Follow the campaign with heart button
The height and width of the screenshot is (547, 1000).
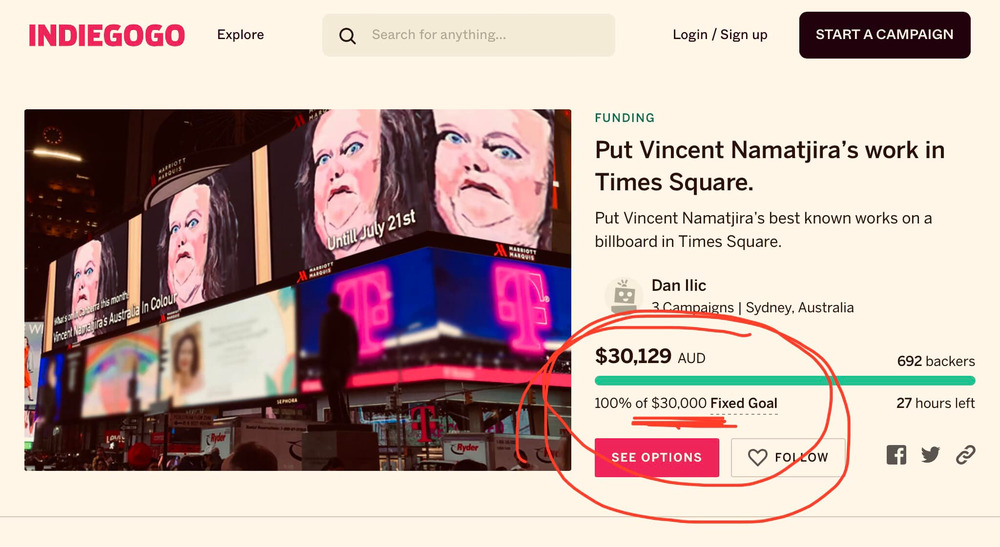788,457
